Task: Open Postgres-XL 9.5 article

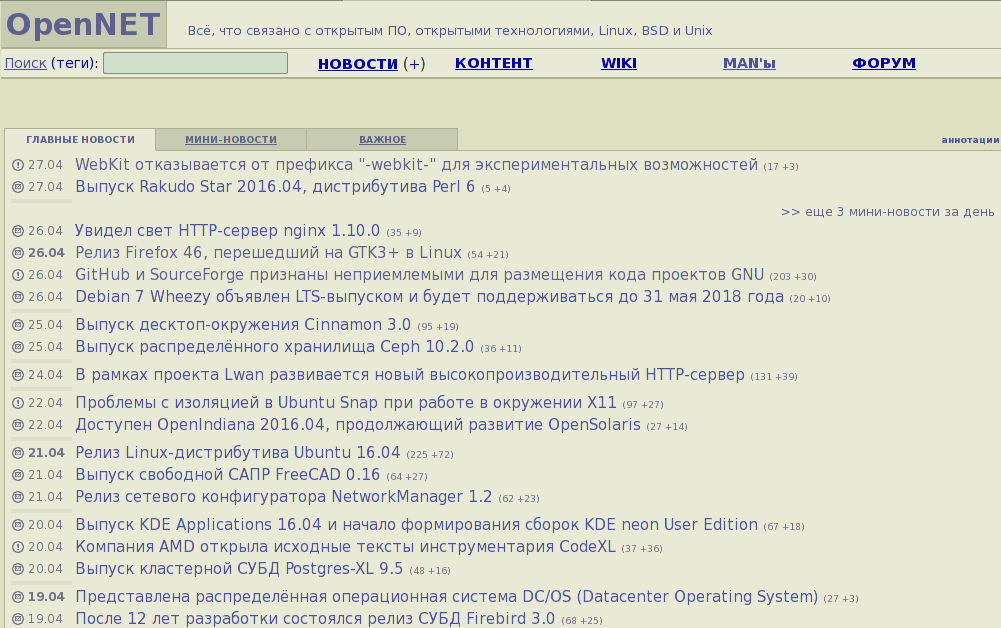Action: [239, 569]
